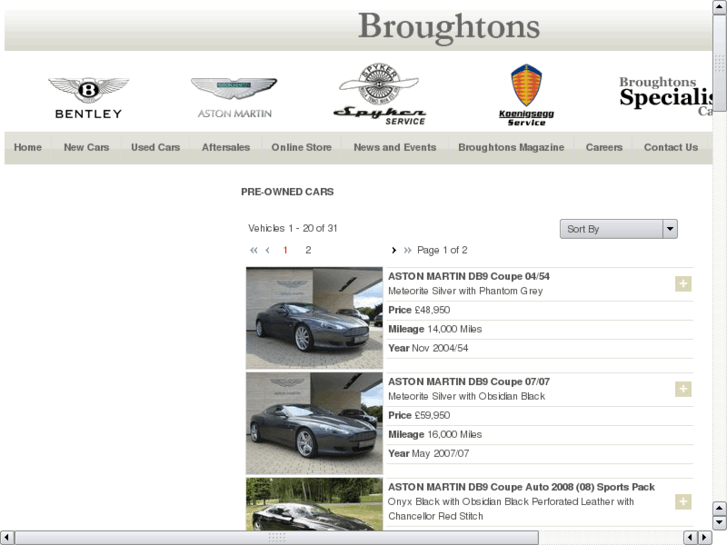View photo of DB9 Coupe 04/54
The image size is (727, 545).
[314, 318]
